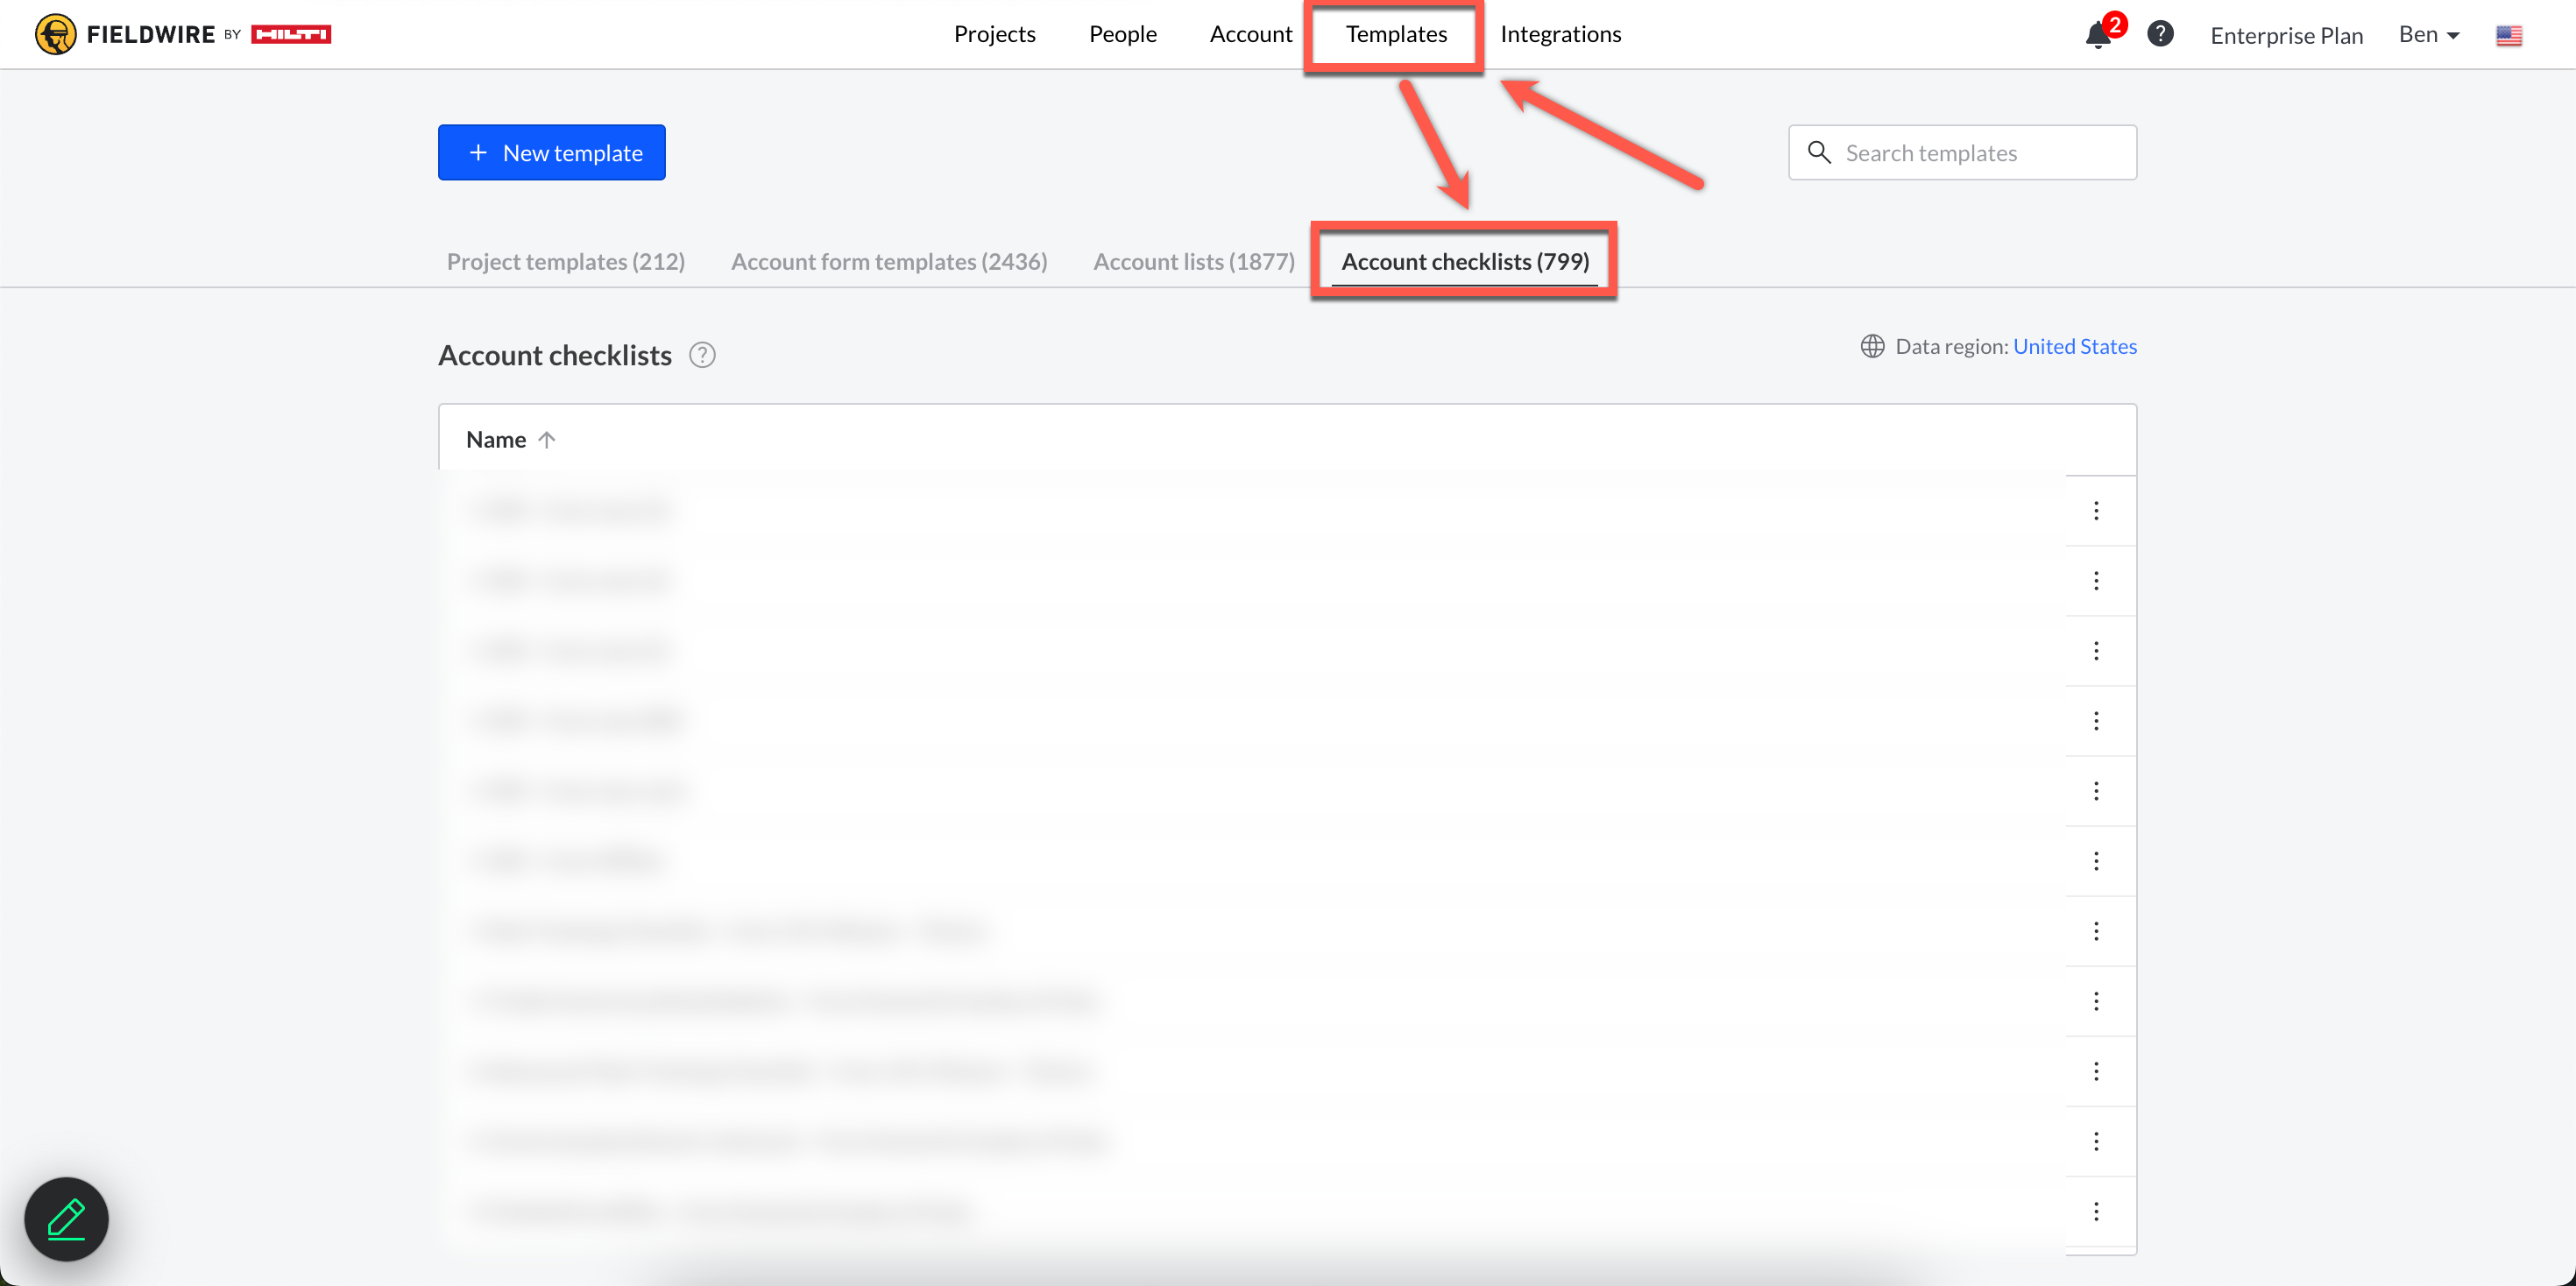Click the help question mark icon
2576x1286 pixels.
click(x=2160, y=34)
